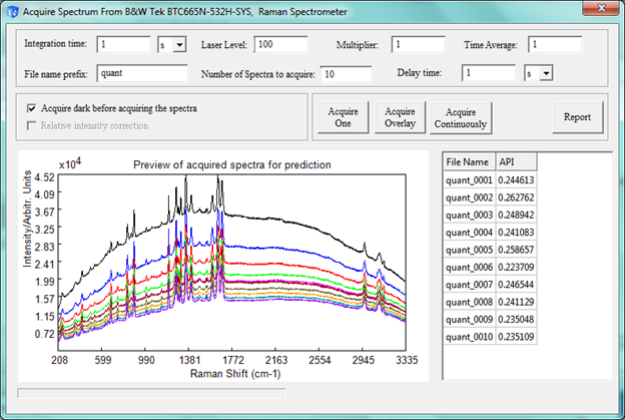Click API value 0.223709

tap(516, 267)
